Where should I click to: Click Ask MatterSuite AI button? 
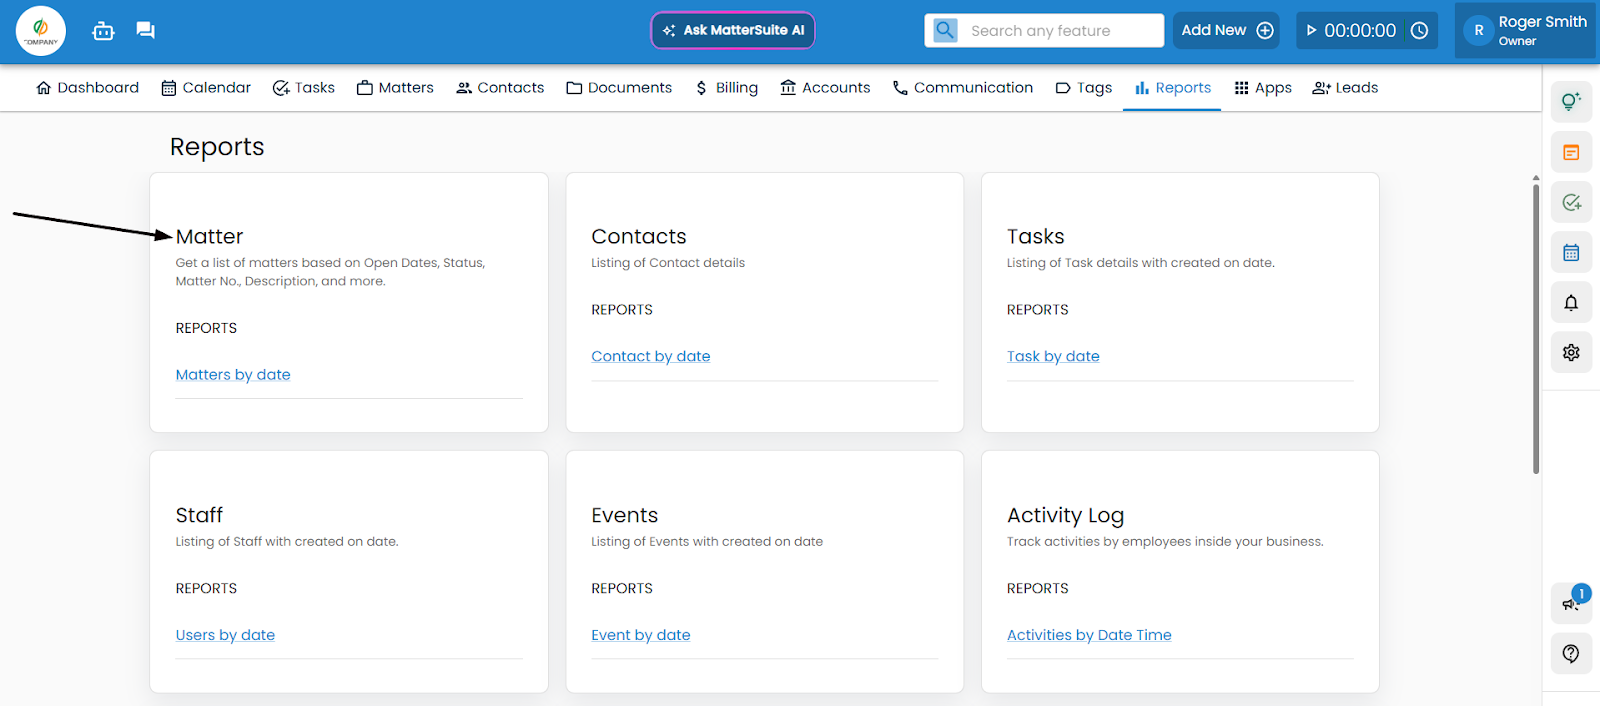733,31
